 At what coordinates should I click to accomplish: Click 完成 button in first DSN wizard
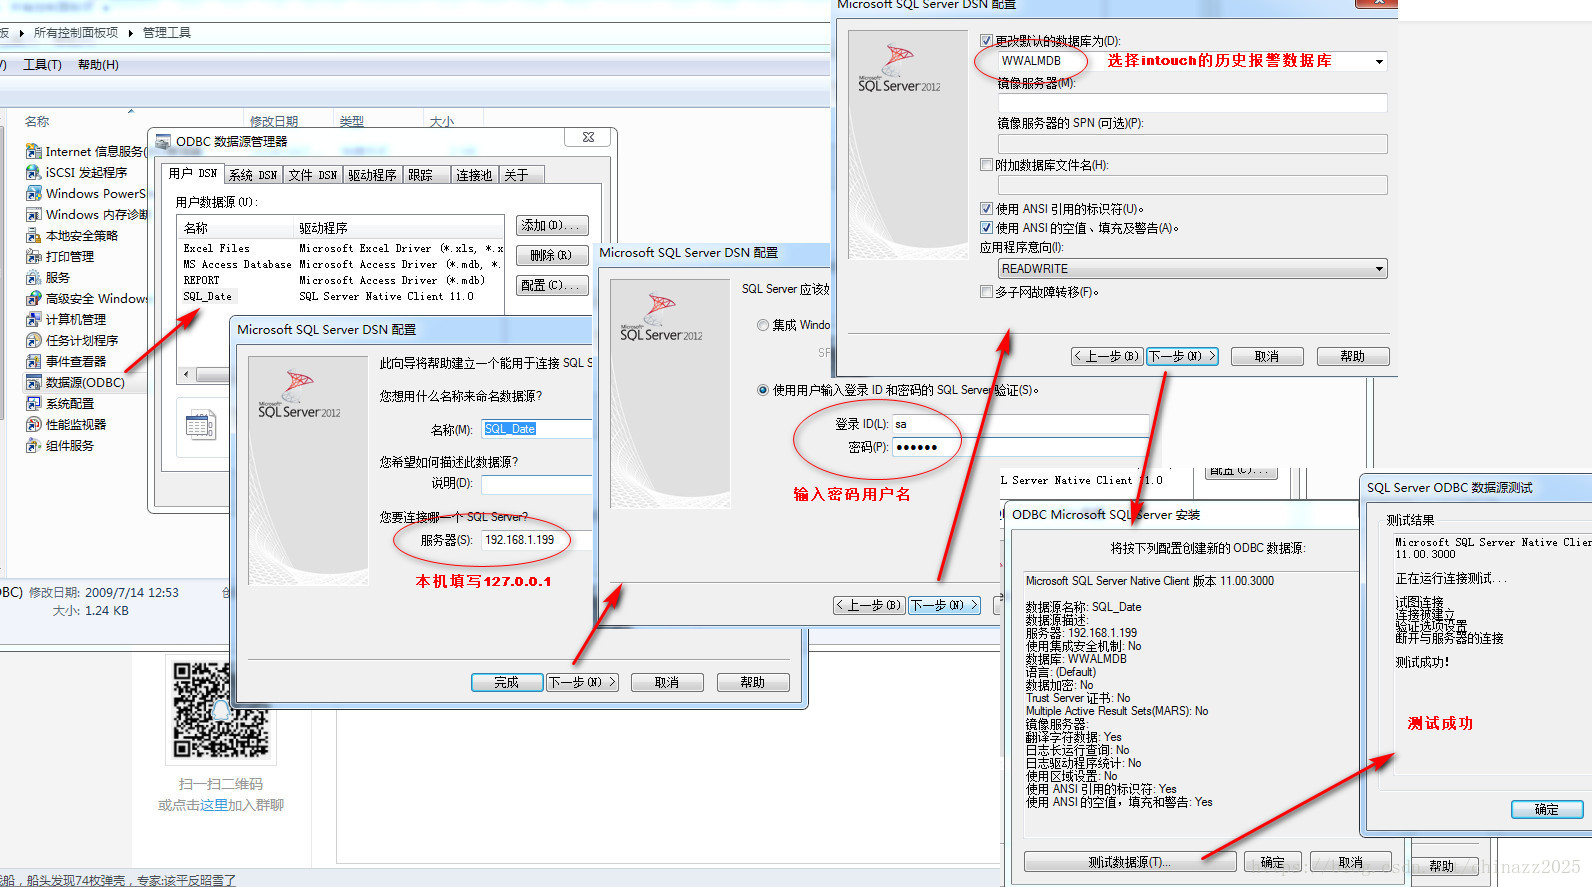point(507,682)
